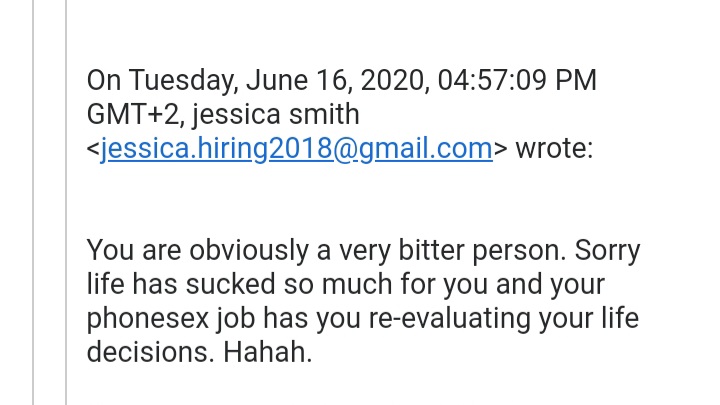Place cursor on 'You are obviously' text

point(197,251)
